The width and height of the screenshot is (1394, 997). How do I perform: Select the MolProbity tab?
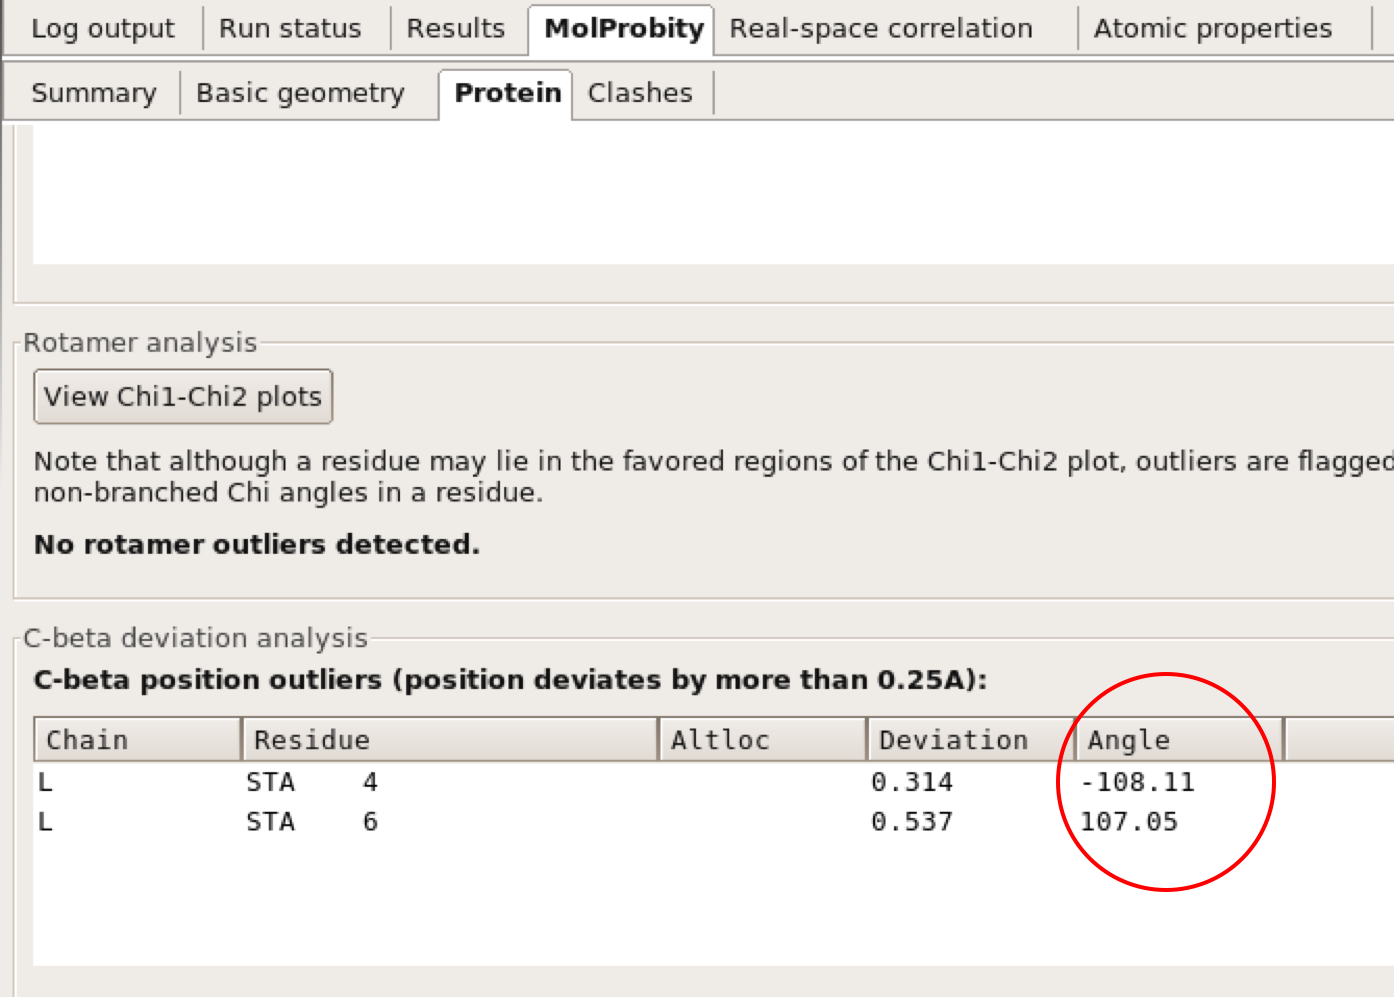[x=623, y=29]
